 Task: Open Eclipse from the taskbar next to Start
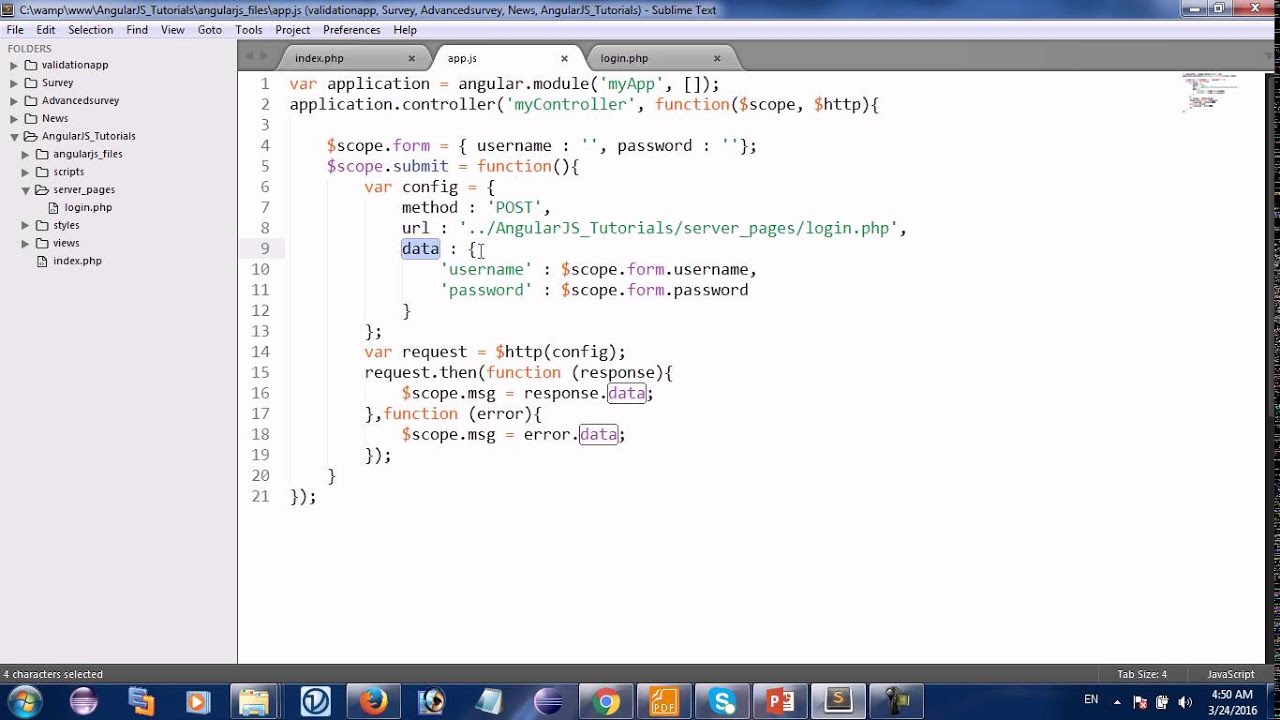pos(84,701)
